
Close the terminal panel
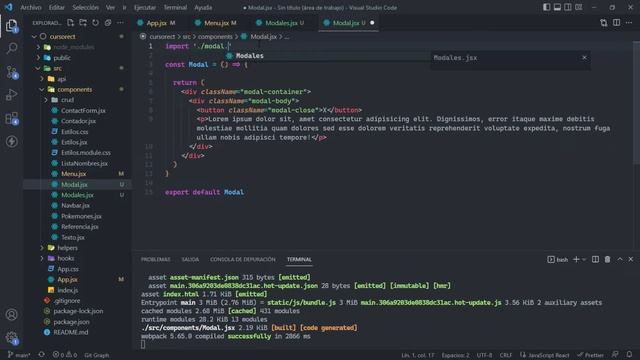(631, 260)
